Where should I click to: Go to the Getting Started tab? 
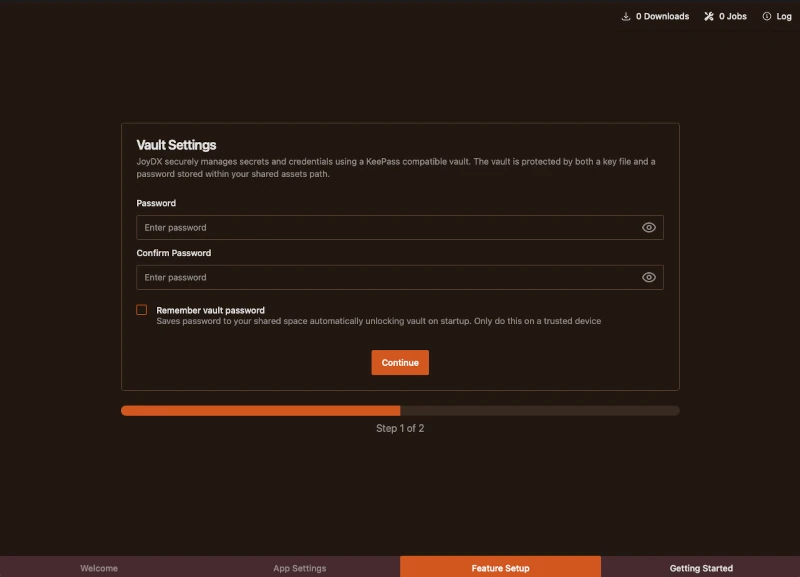coord(701,568)
